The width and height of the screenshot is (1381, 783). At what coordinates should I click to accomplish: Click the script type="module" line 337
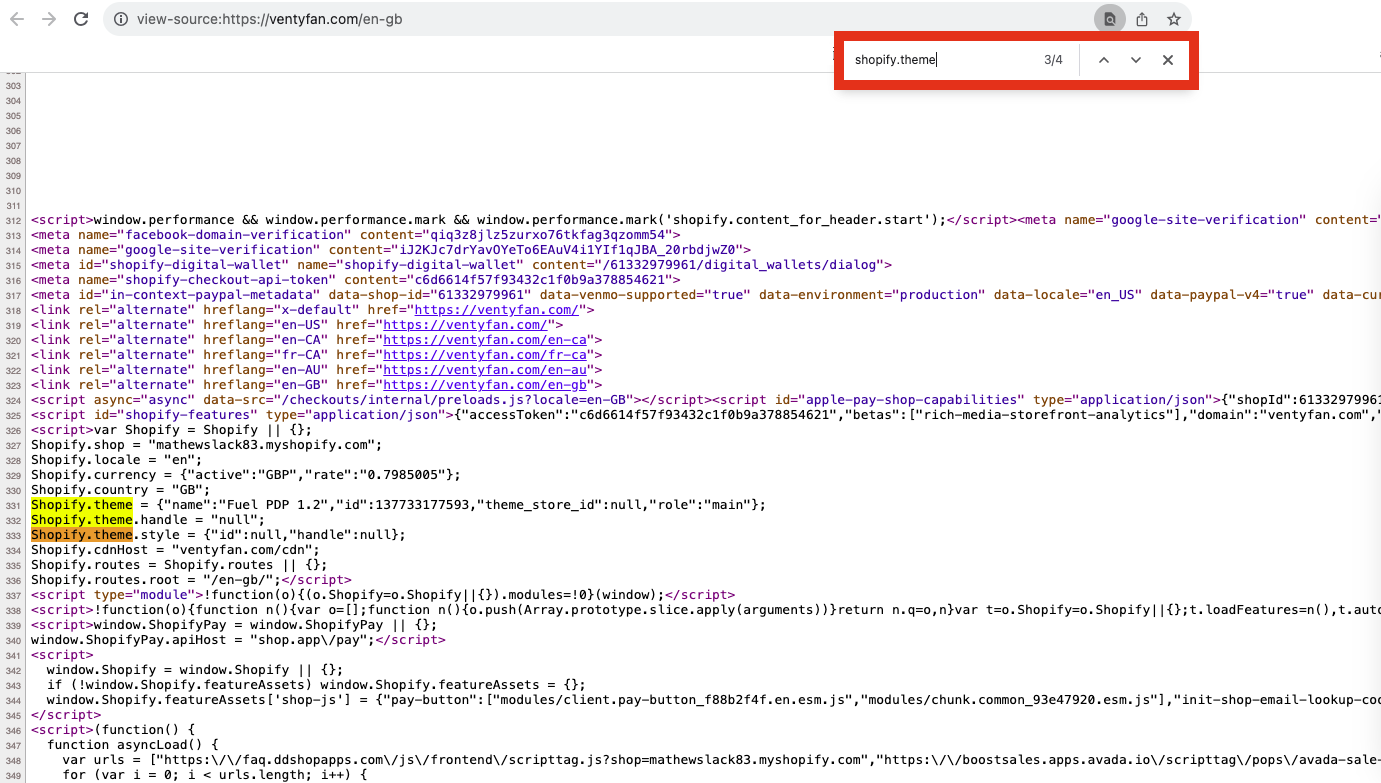[x=383, y=595]
